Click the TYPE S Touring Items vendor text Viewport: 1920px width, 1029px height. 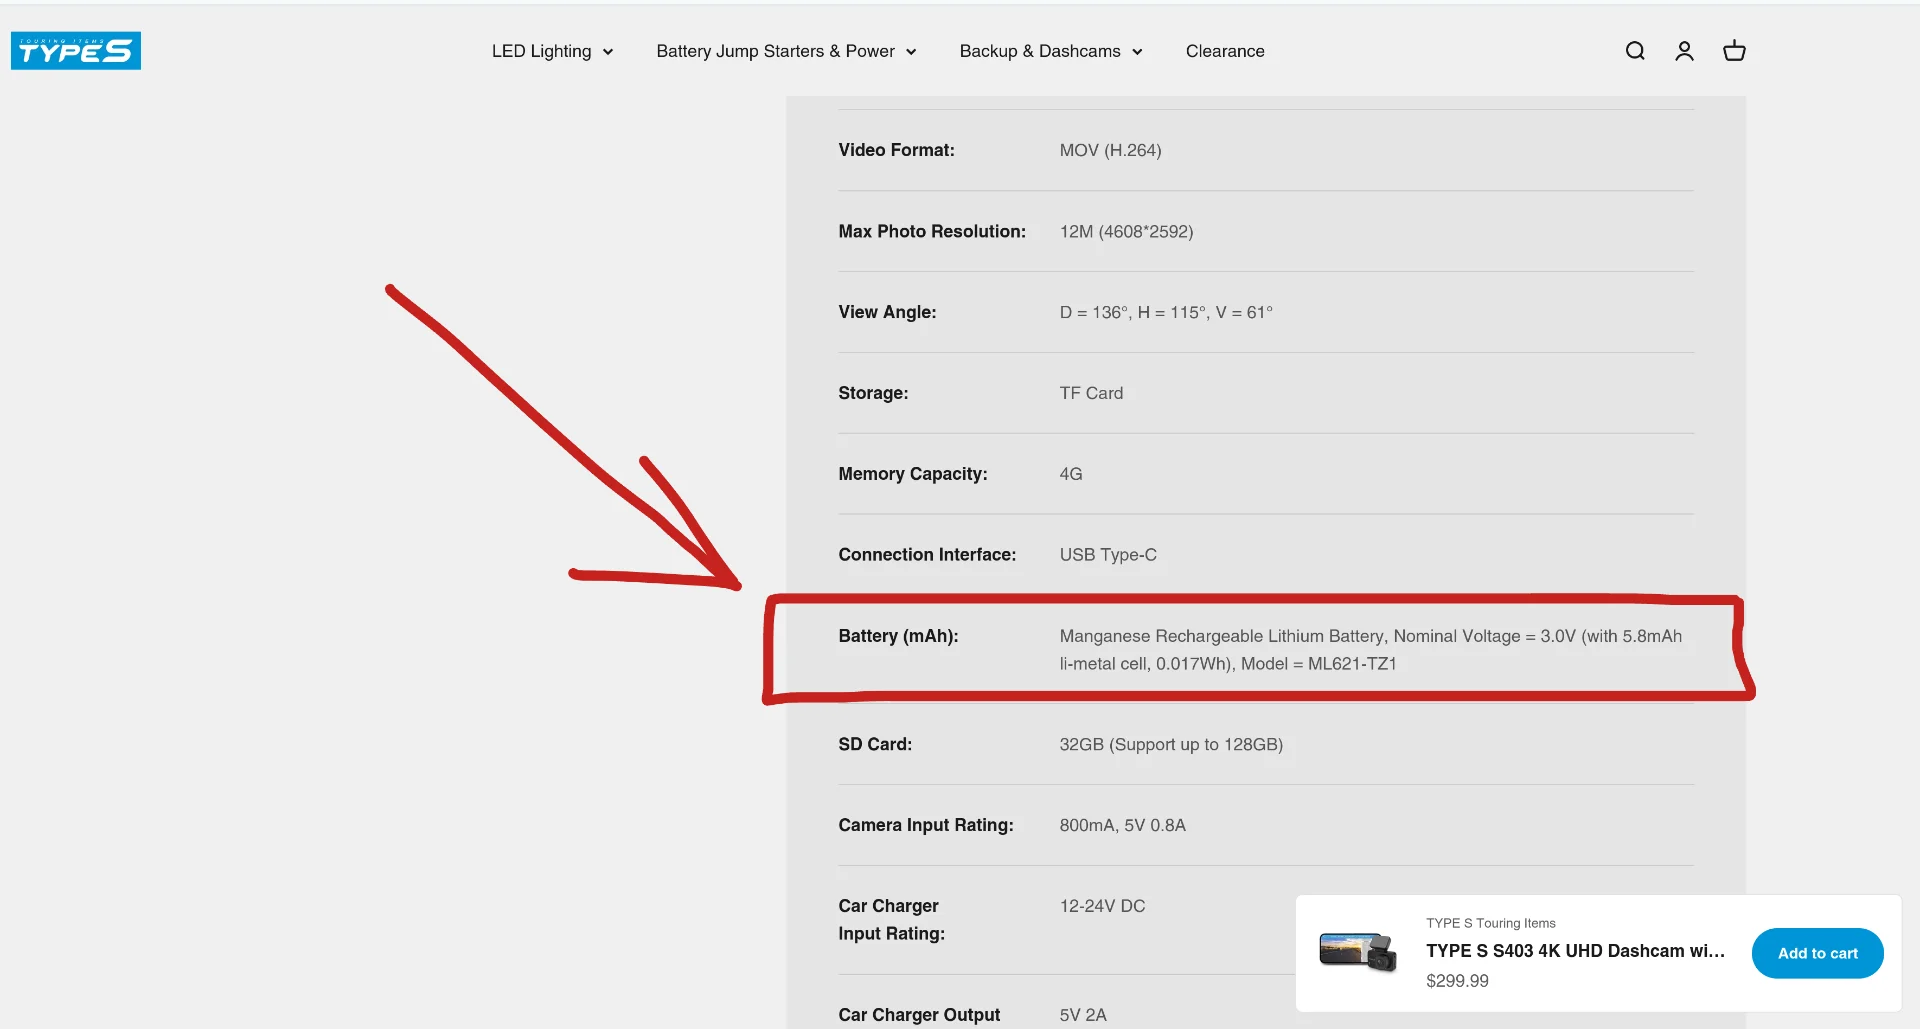[1490, 923]
